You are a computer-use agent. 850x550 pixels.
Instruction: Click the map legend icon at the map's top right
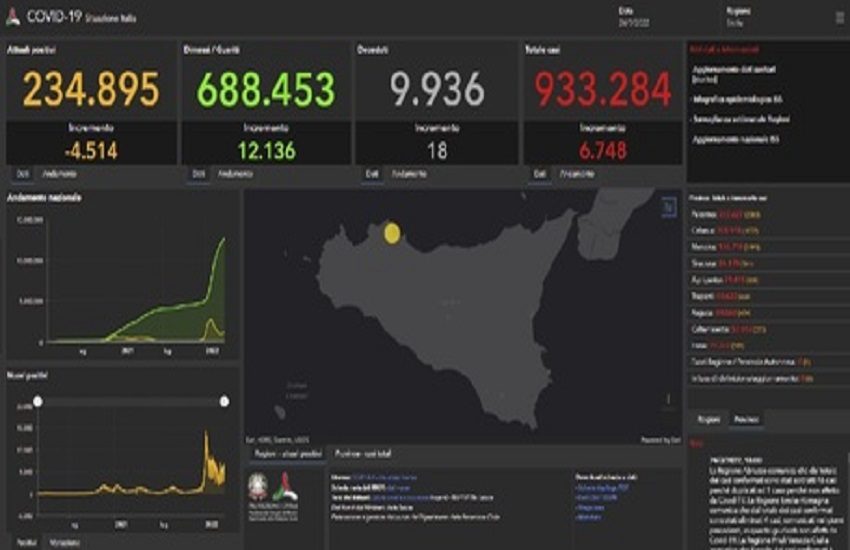[668, 206]
